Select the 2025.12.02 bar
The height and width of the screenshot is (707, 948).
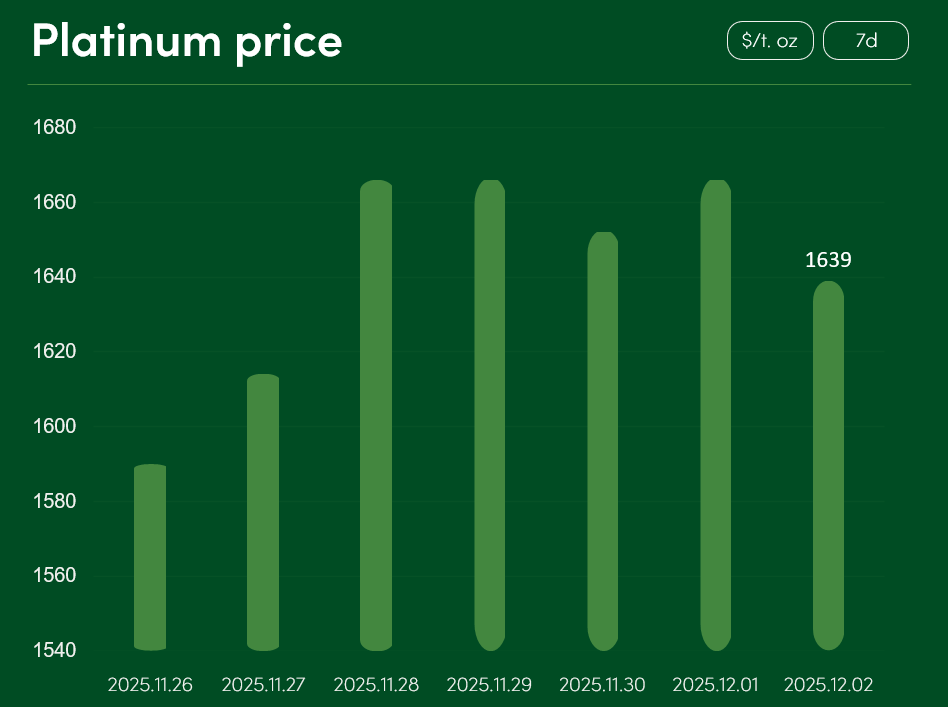click(x=828, y=465)
